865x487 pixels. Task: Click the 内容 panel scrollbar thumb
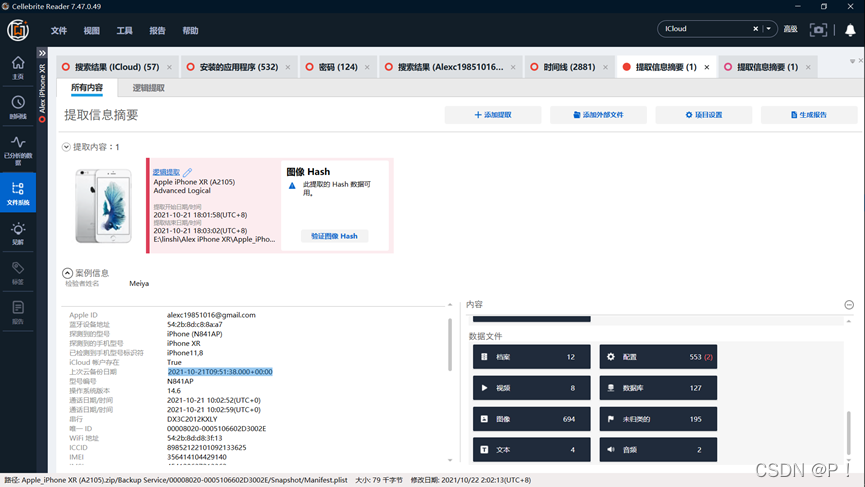coord(848,433)
